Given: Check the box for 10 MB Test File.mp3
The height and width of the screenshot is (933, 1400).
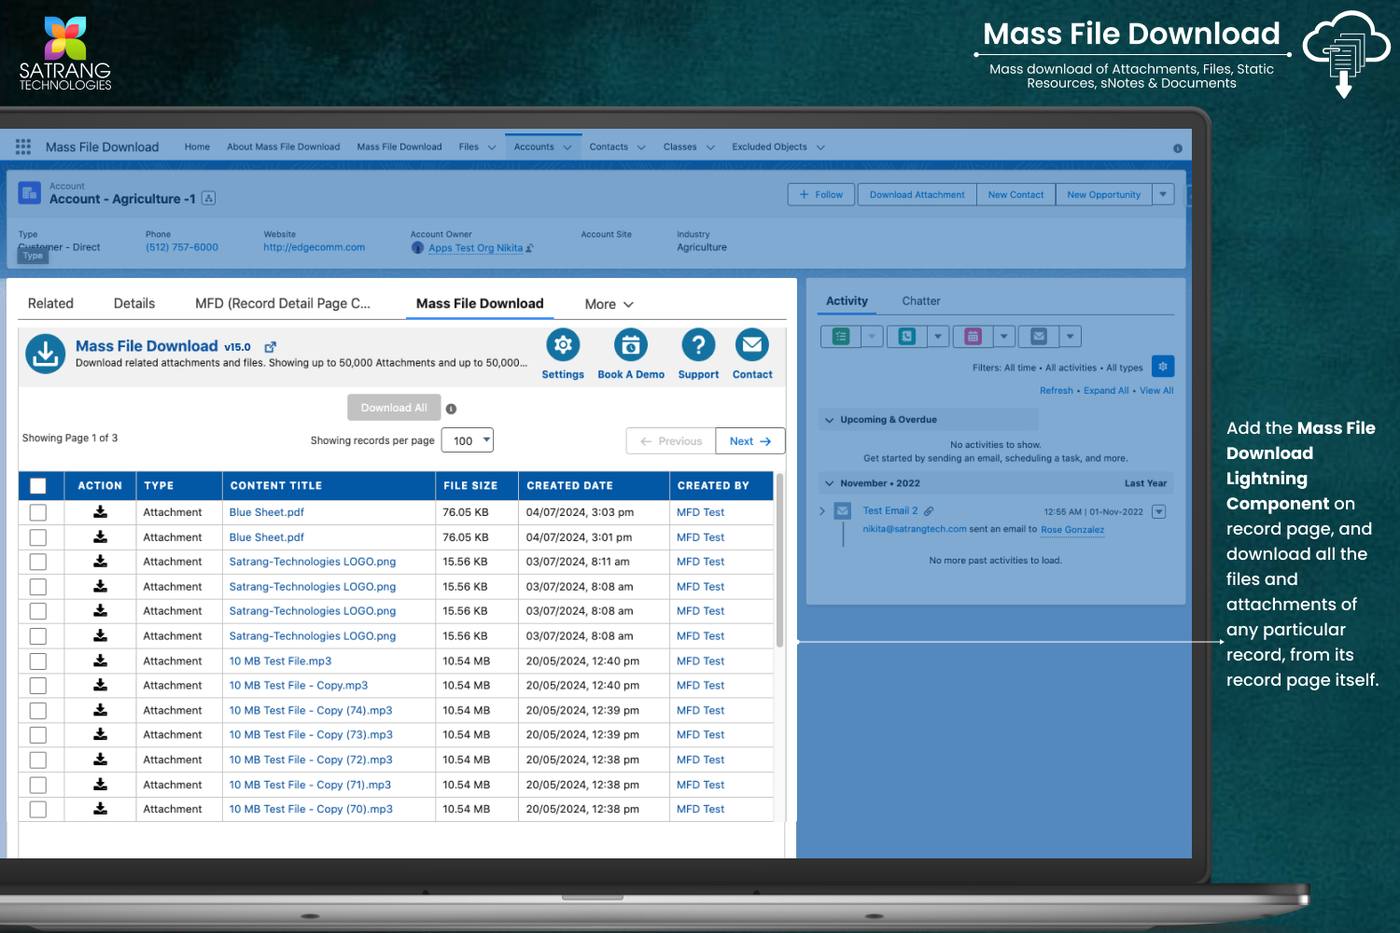Looking at the screenshot, I should point(38,661).
